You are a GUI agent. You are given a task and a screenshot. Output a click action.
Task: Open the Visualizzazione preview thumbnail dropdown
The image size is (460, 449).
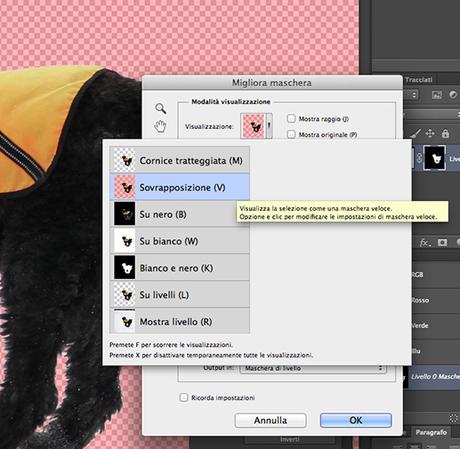click(x=256, y=126)
